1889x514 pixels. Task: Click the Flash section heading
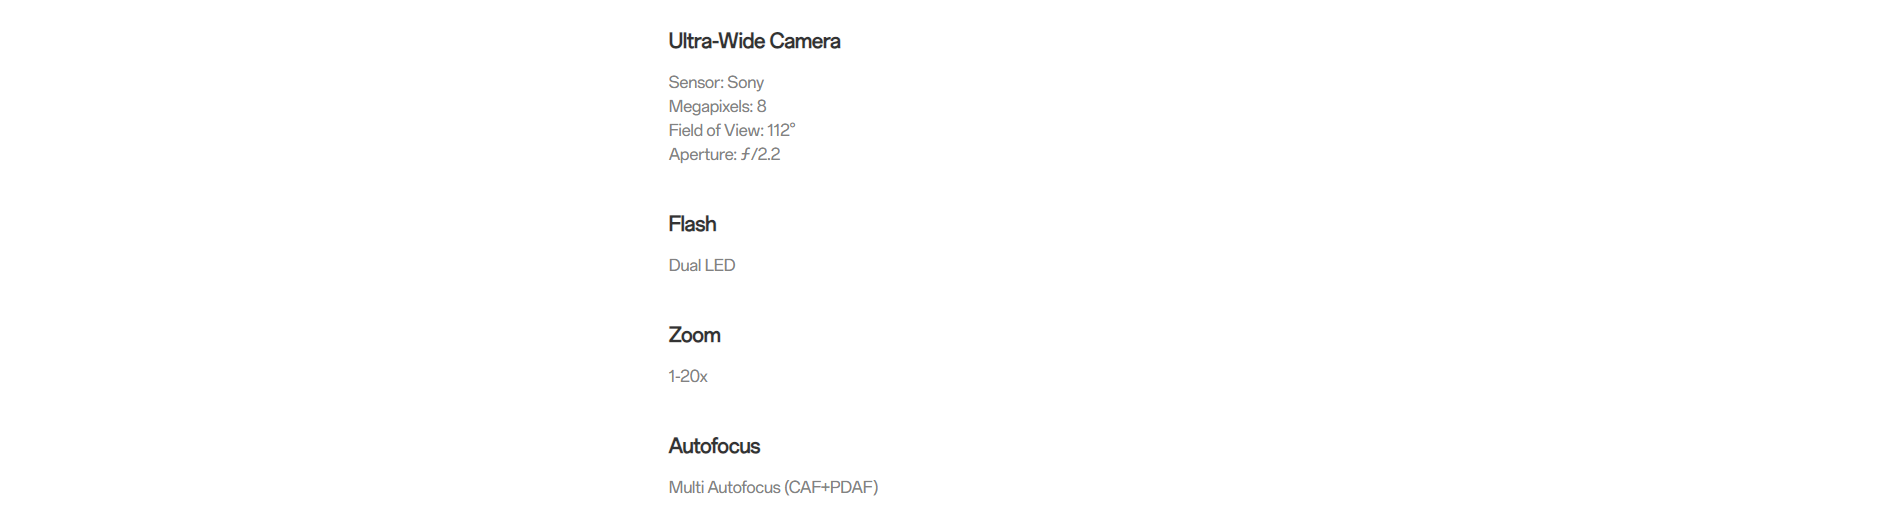[x=692, y=224]
